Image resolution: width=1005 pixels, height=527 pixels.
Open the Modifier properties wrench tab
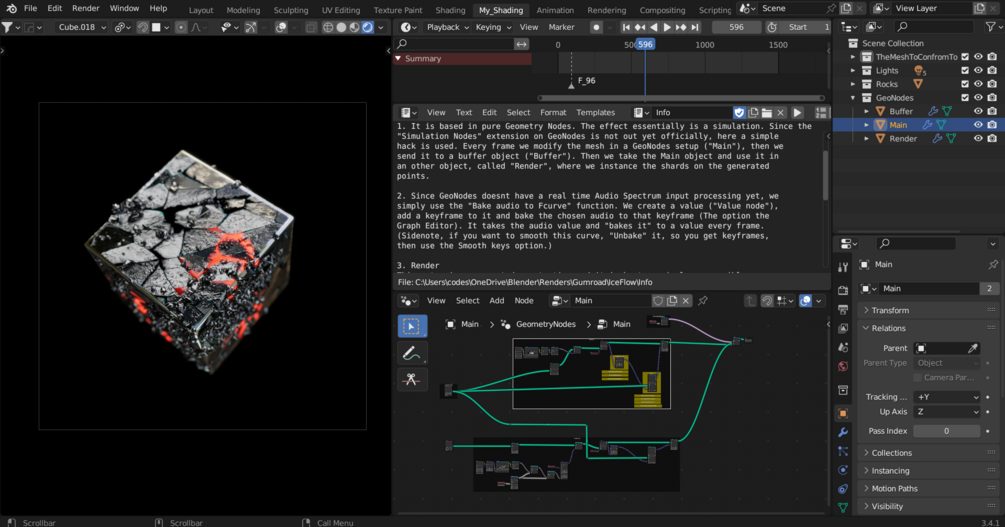[843, 432]
